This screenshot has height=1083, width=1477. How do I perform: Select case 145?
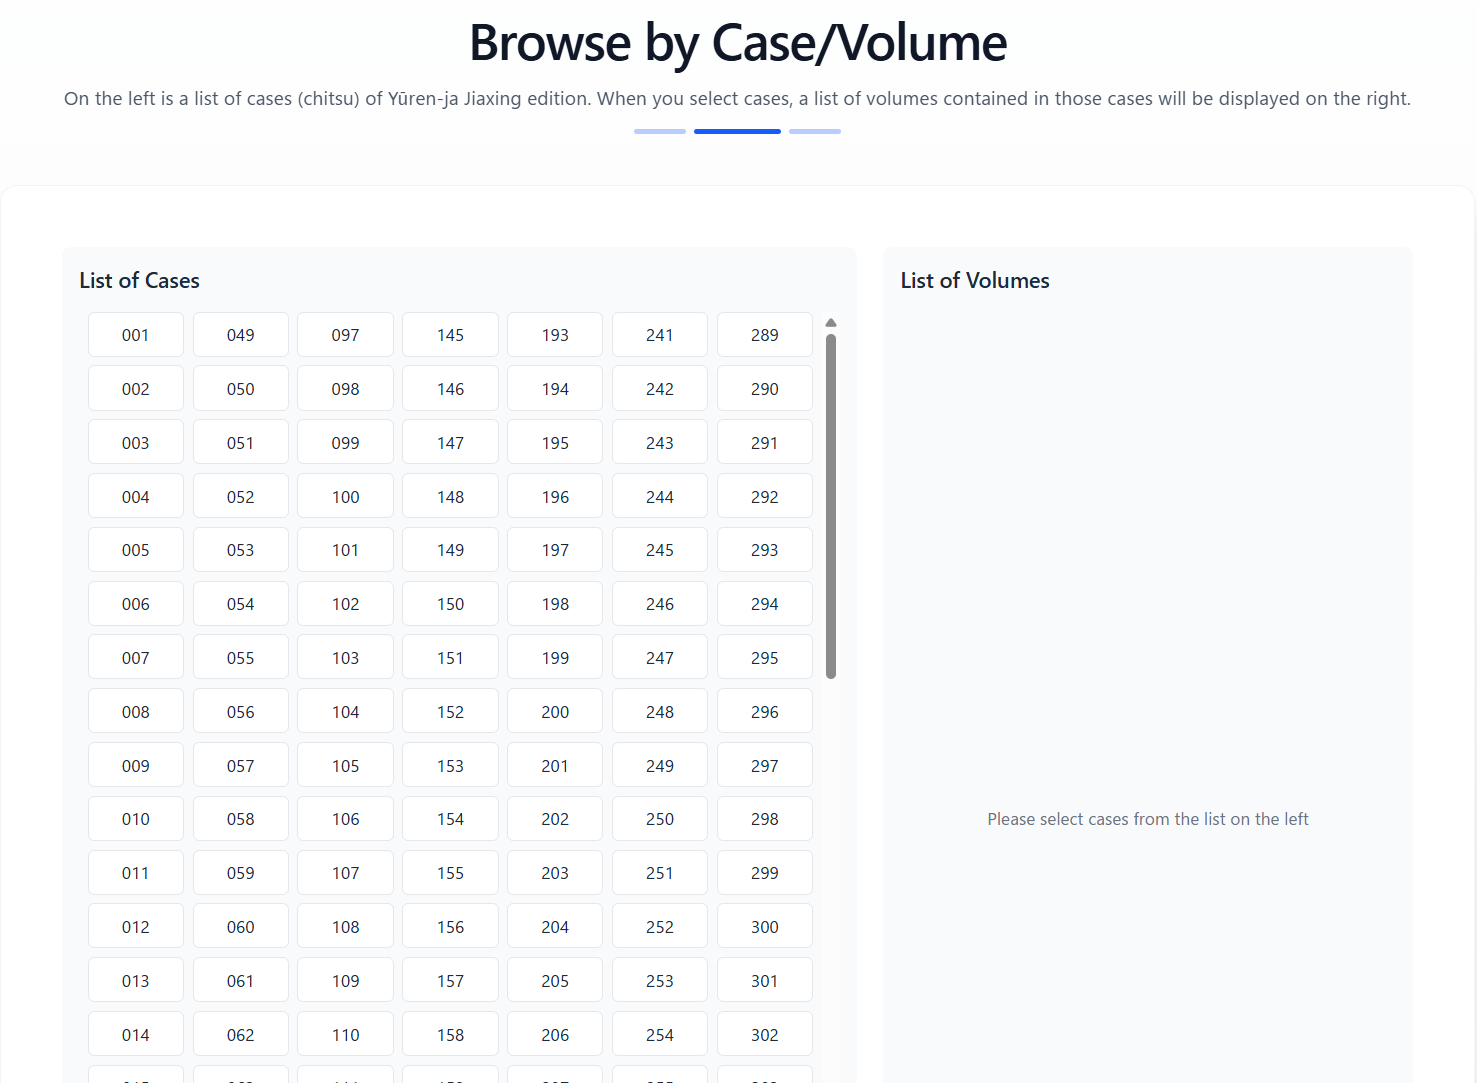click(450, 334)
